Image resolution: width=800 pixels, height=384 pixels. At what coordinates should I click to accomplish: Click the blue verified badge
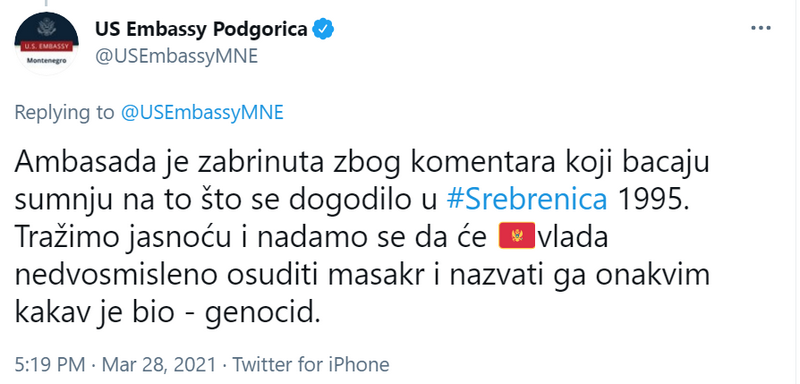[323, 30]
